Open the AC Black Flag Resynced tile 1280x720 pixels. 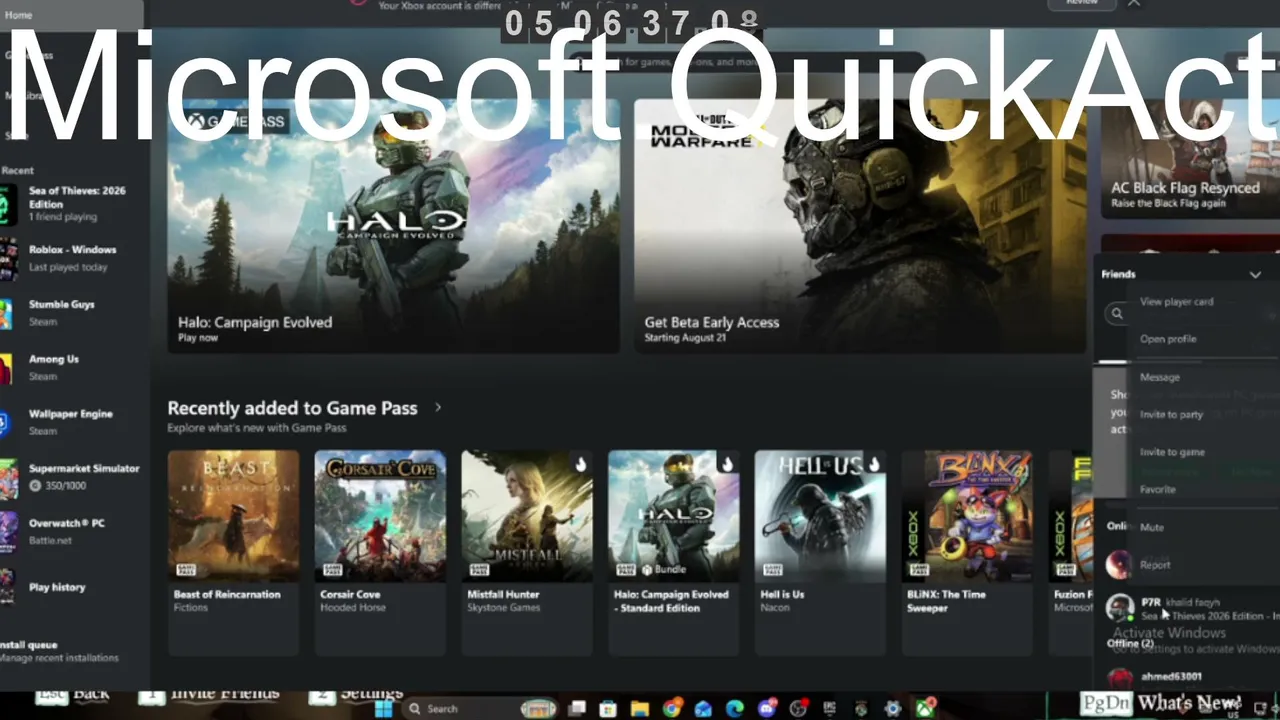point(1190,160)
